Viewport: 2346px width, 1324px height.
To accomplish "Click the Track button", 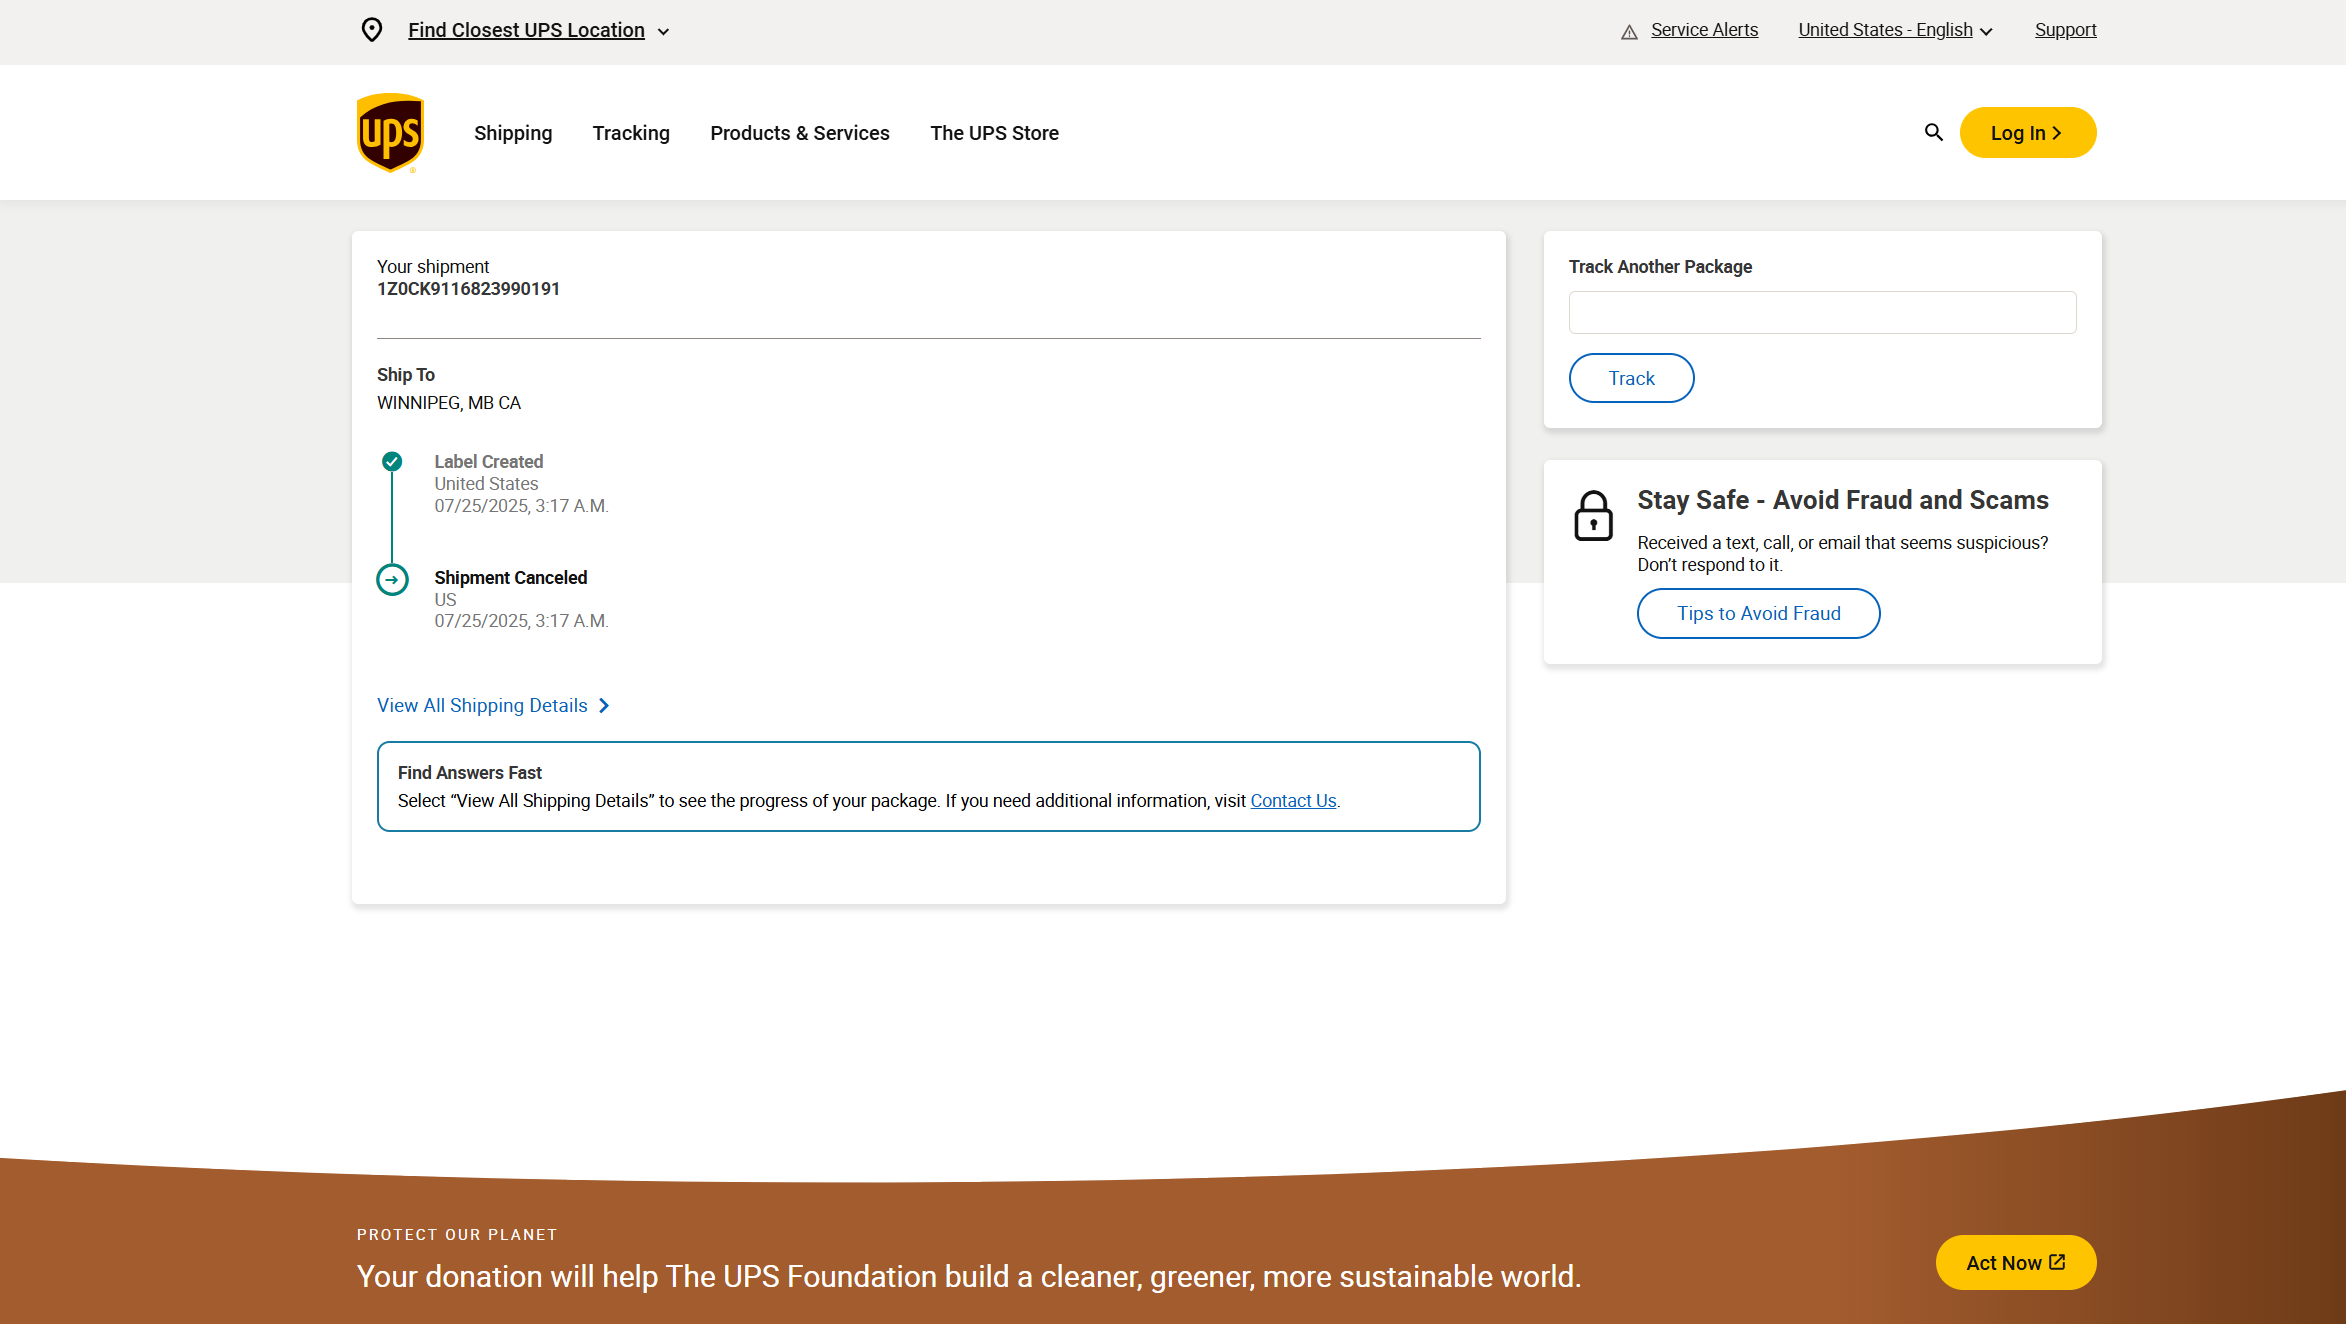I will click(x=1631, y=378).
